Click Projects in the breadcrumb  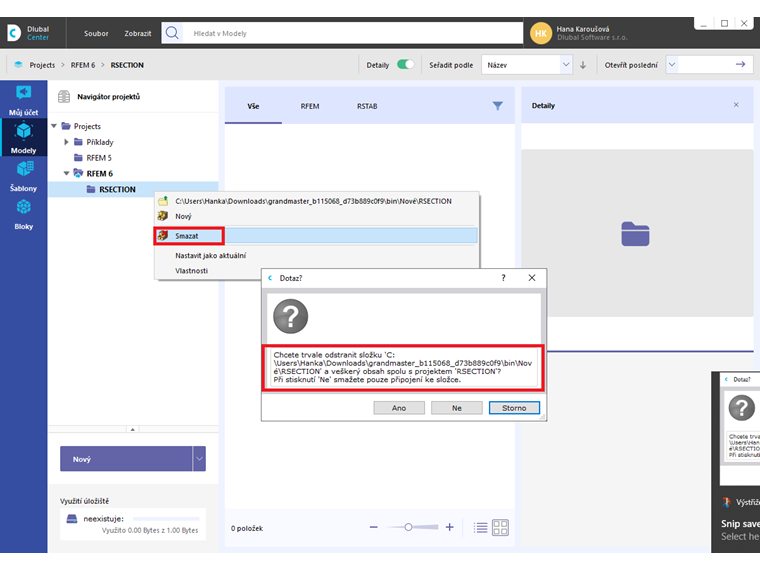[42, 65]
